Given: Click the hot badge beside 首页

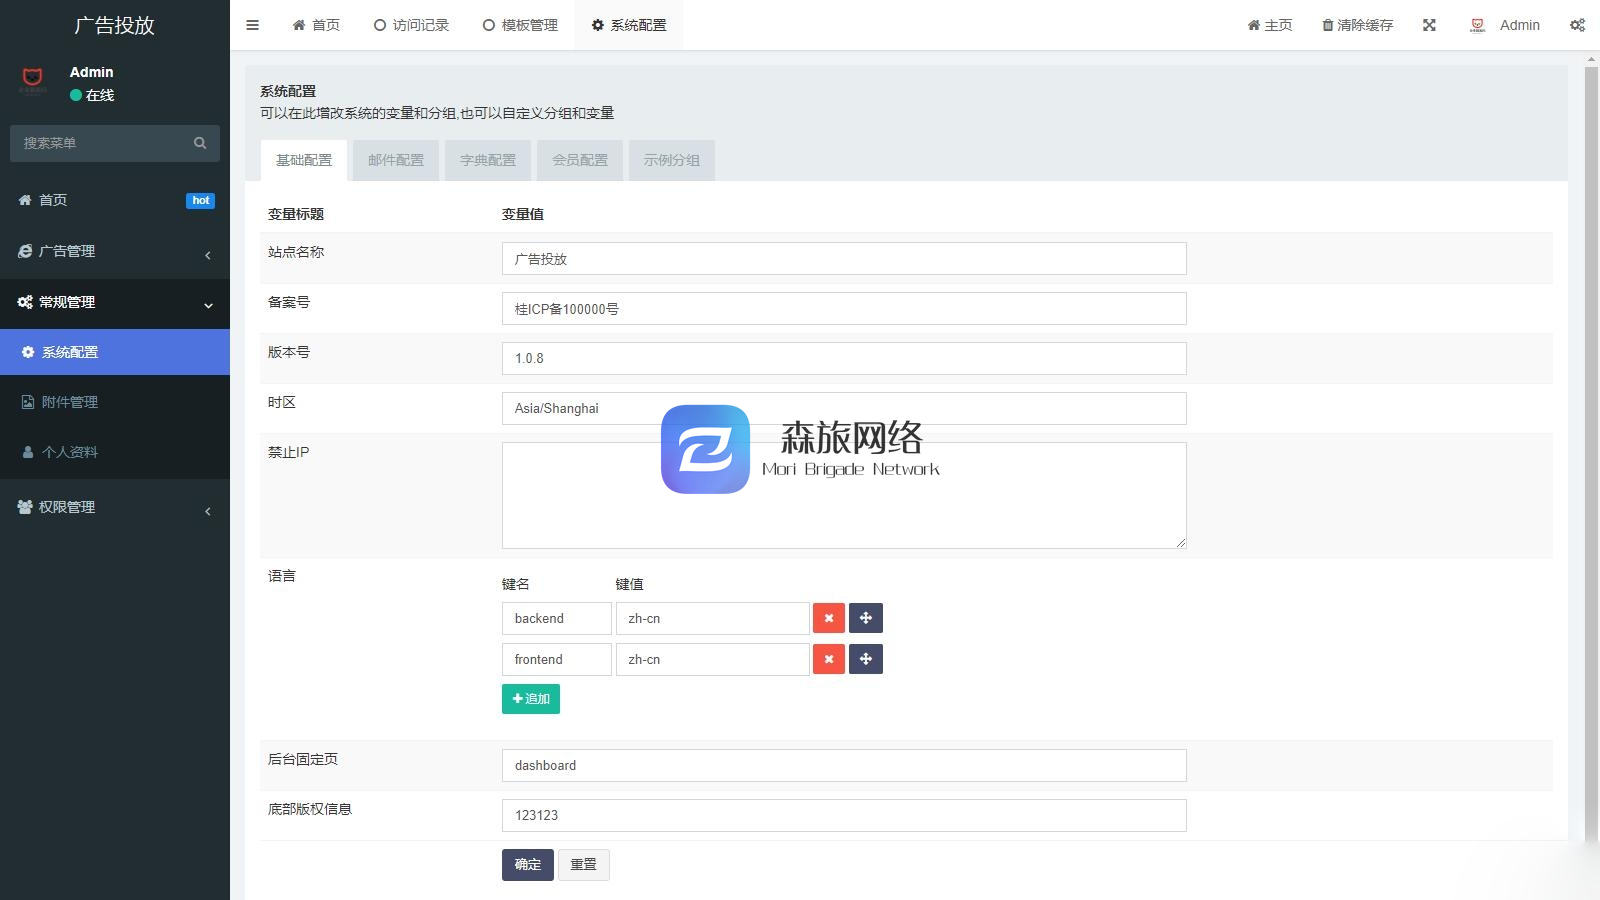Looking at the screenshot, I should pyautogui.click(x=201, y=200).
